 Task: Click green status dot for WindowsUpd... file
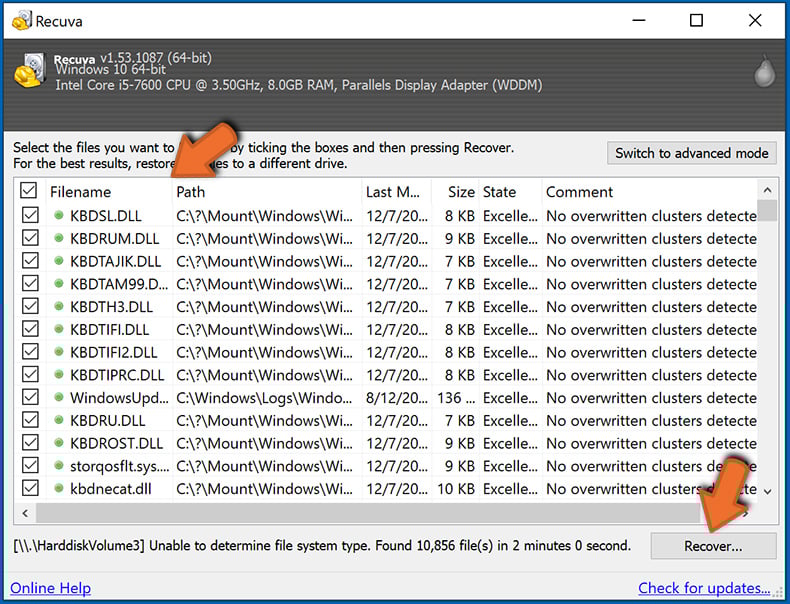coord(59,398)
